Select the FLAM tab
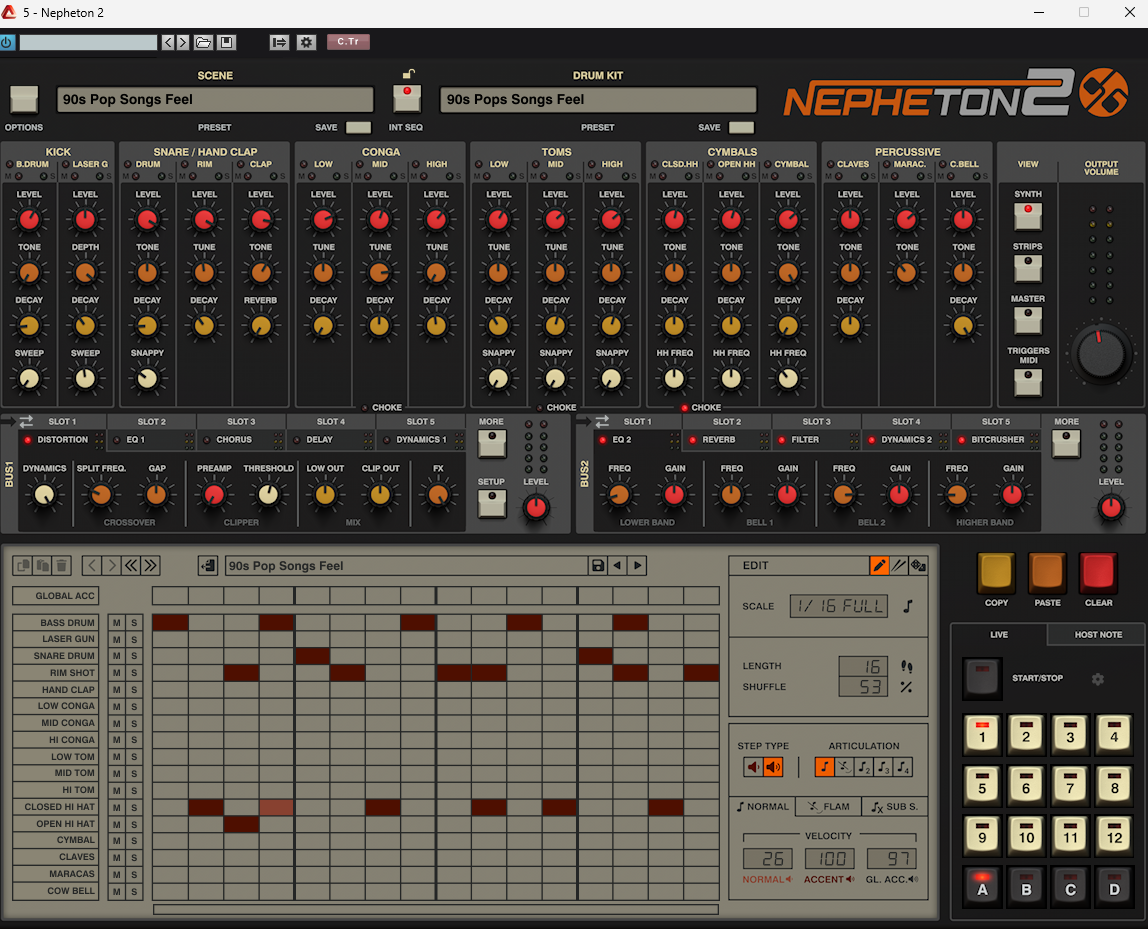1148x929 pixels. point(829,807)
